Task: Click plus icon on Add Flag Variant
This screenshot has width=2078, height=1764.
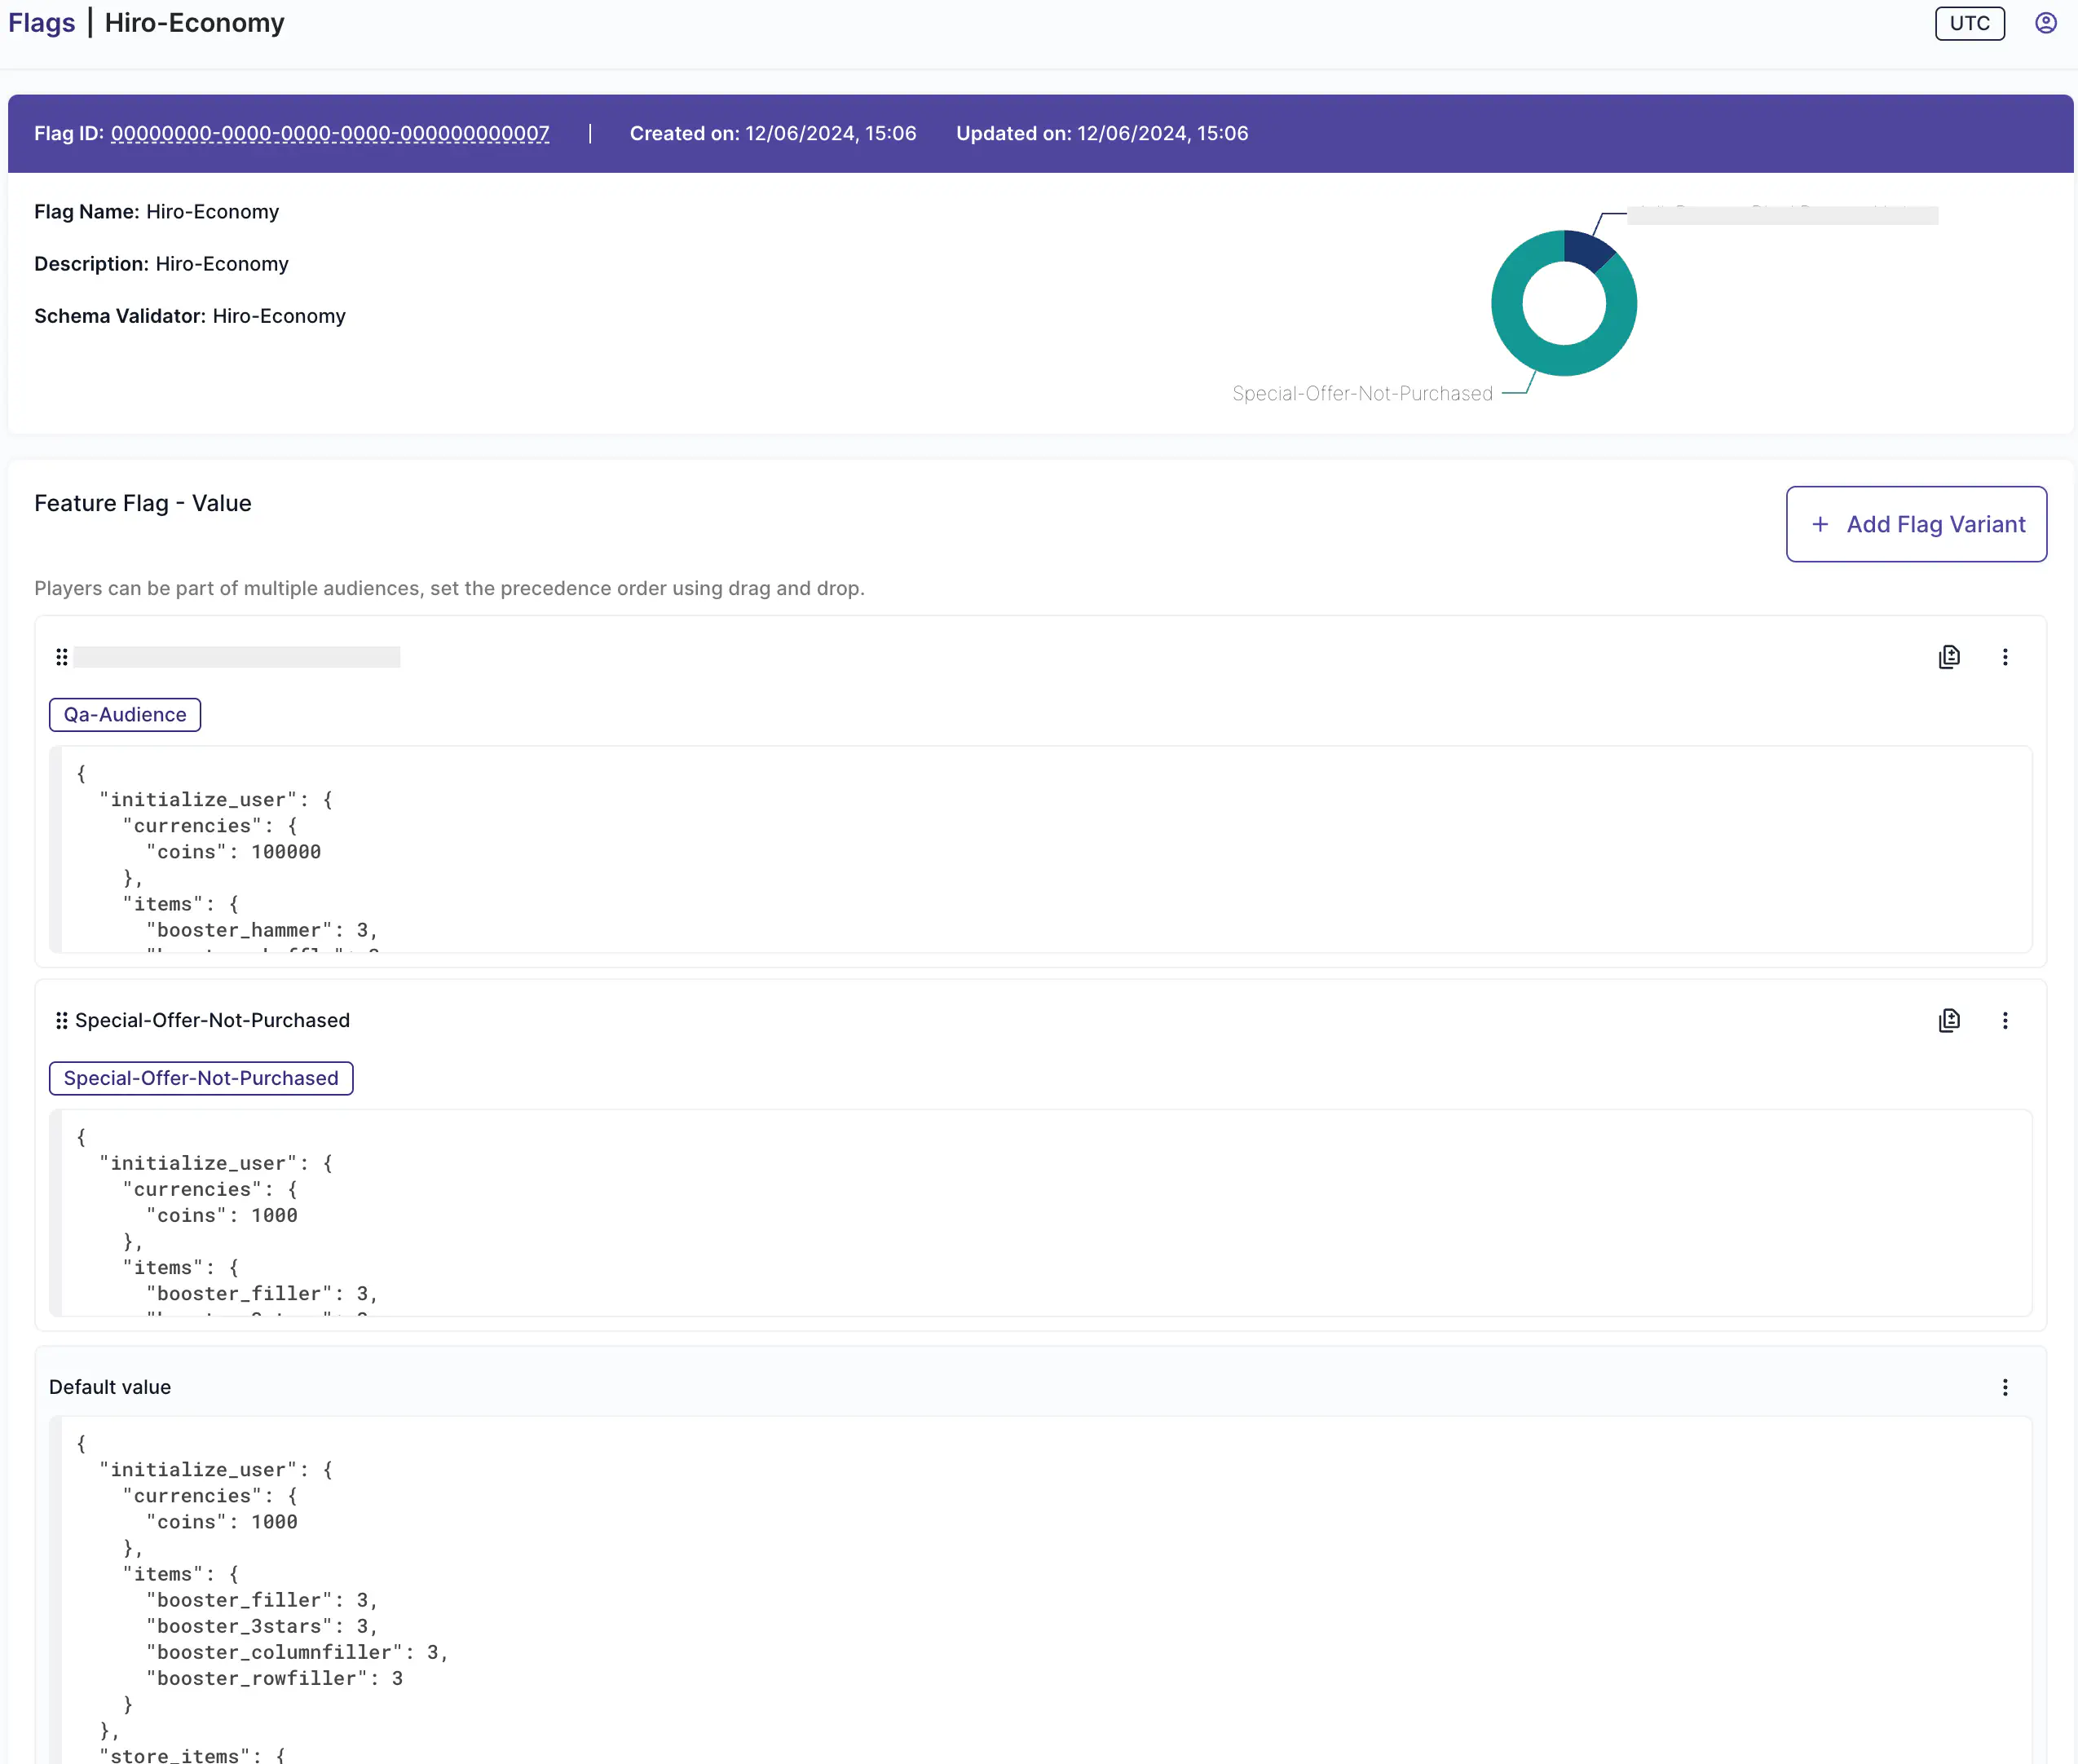Action: pyautogui.click(x=1820, y=524)
